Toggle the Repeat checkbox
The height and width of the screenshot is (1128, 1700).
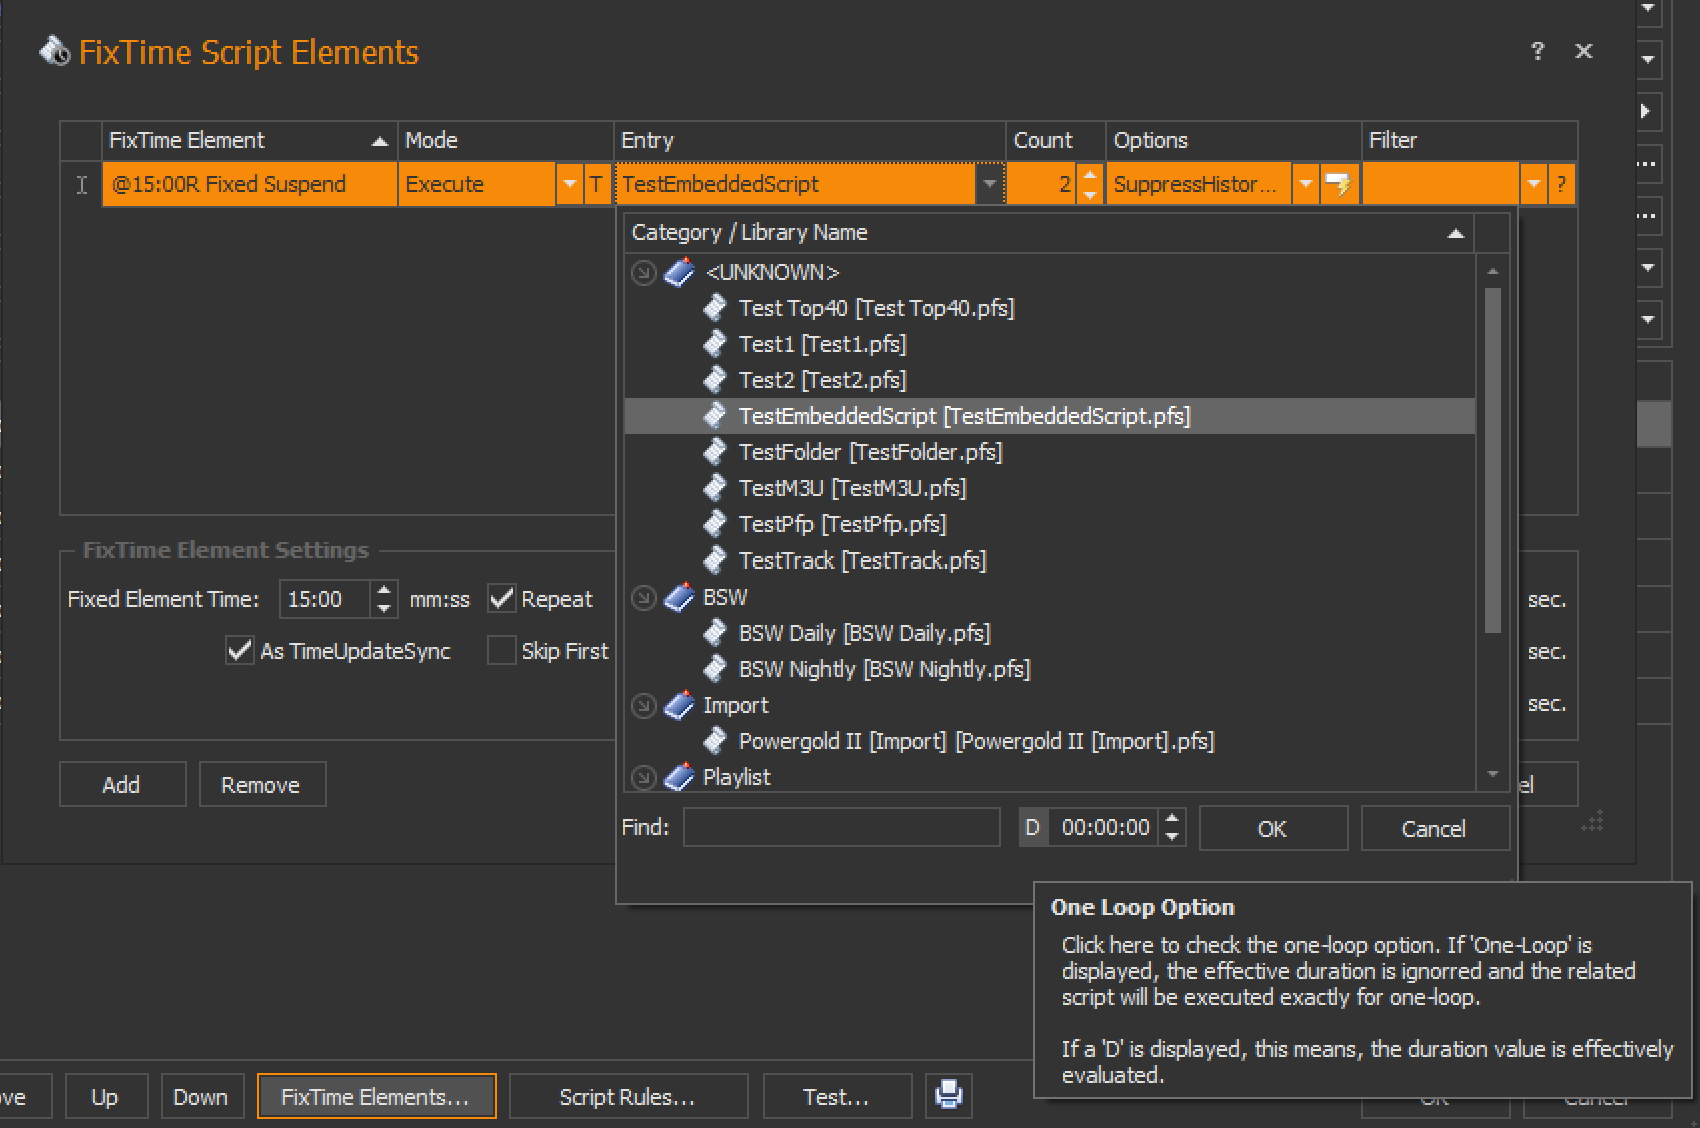tap(502, 599)
